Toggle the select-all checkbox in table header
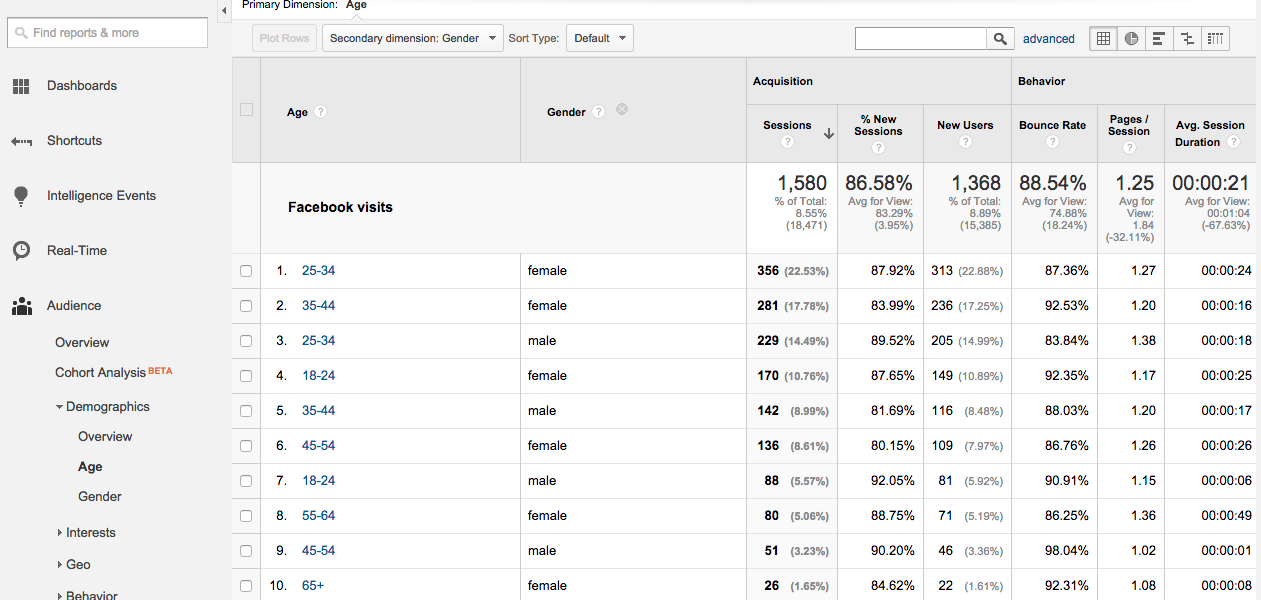The width and height of the screenshot is (1261, 600). click(246, 110)
